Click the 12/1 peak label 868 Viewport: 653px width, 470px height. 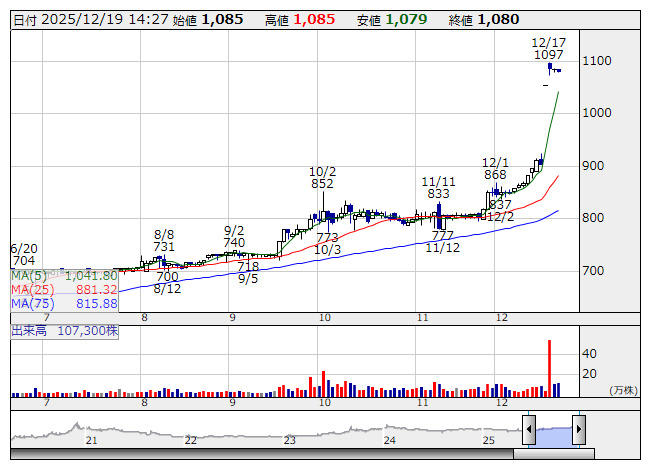pos(495,174)
